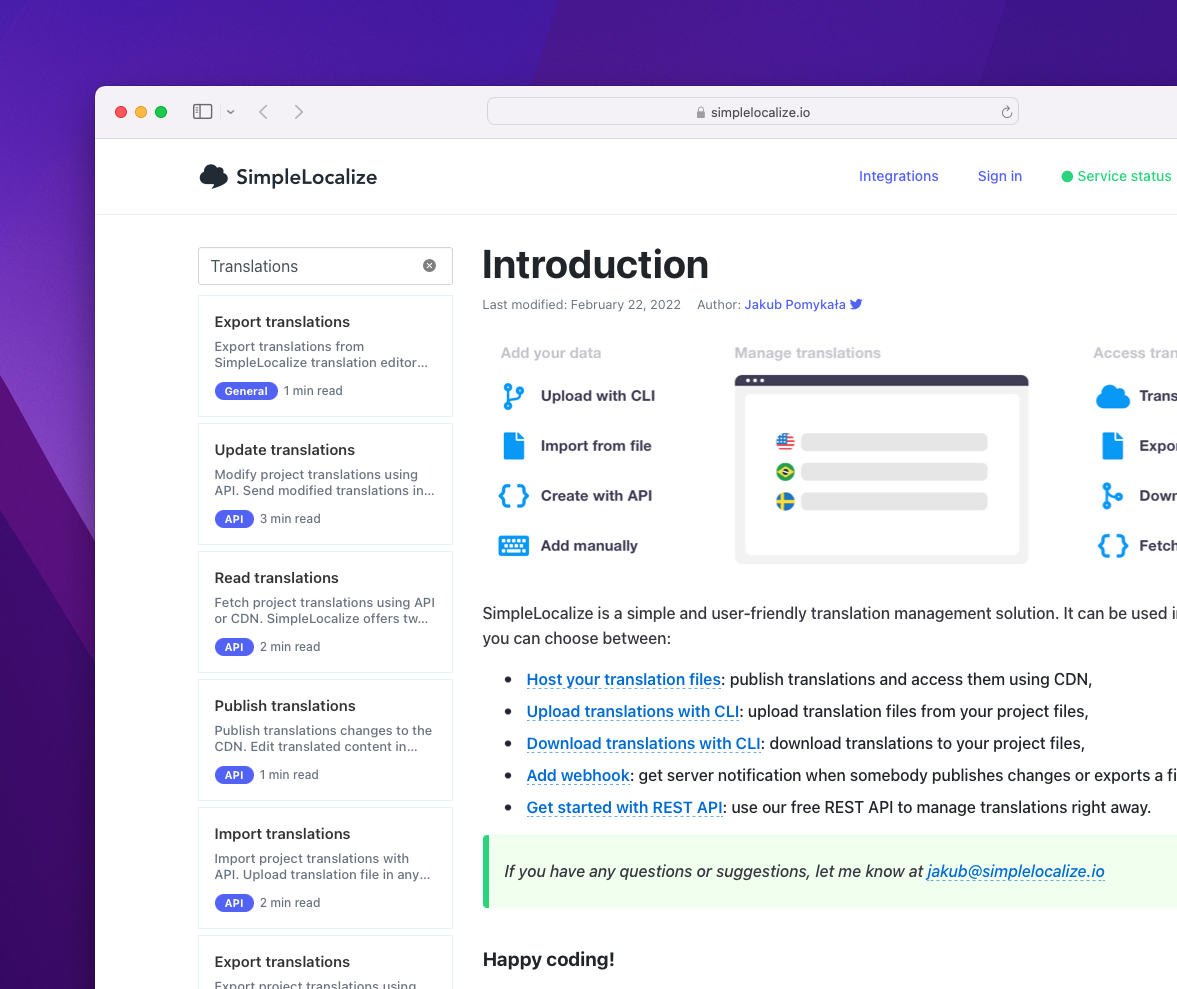The width and height of the screenshot is (1177, 989).
Task: Open the Publish translations card
Action: point(325,740)
